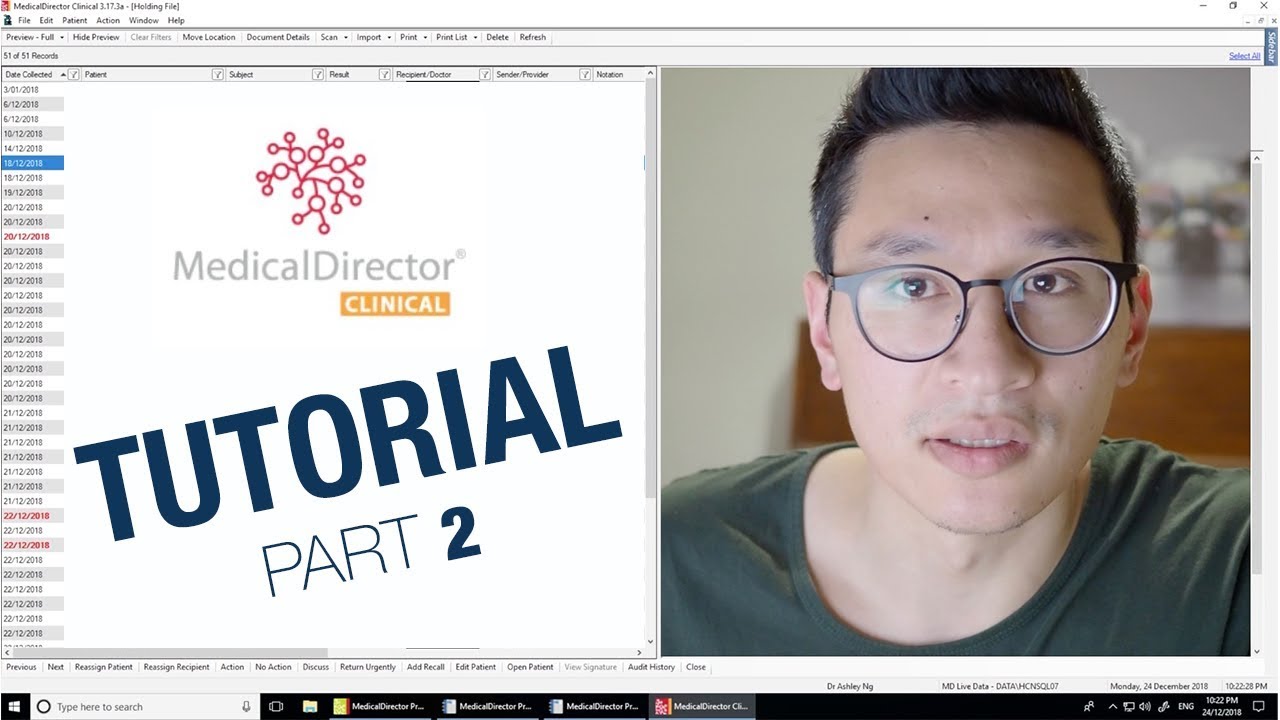Click the Return Urgently button
The width and height of the screenshot is (1280, 720).
tap(368, 667)
